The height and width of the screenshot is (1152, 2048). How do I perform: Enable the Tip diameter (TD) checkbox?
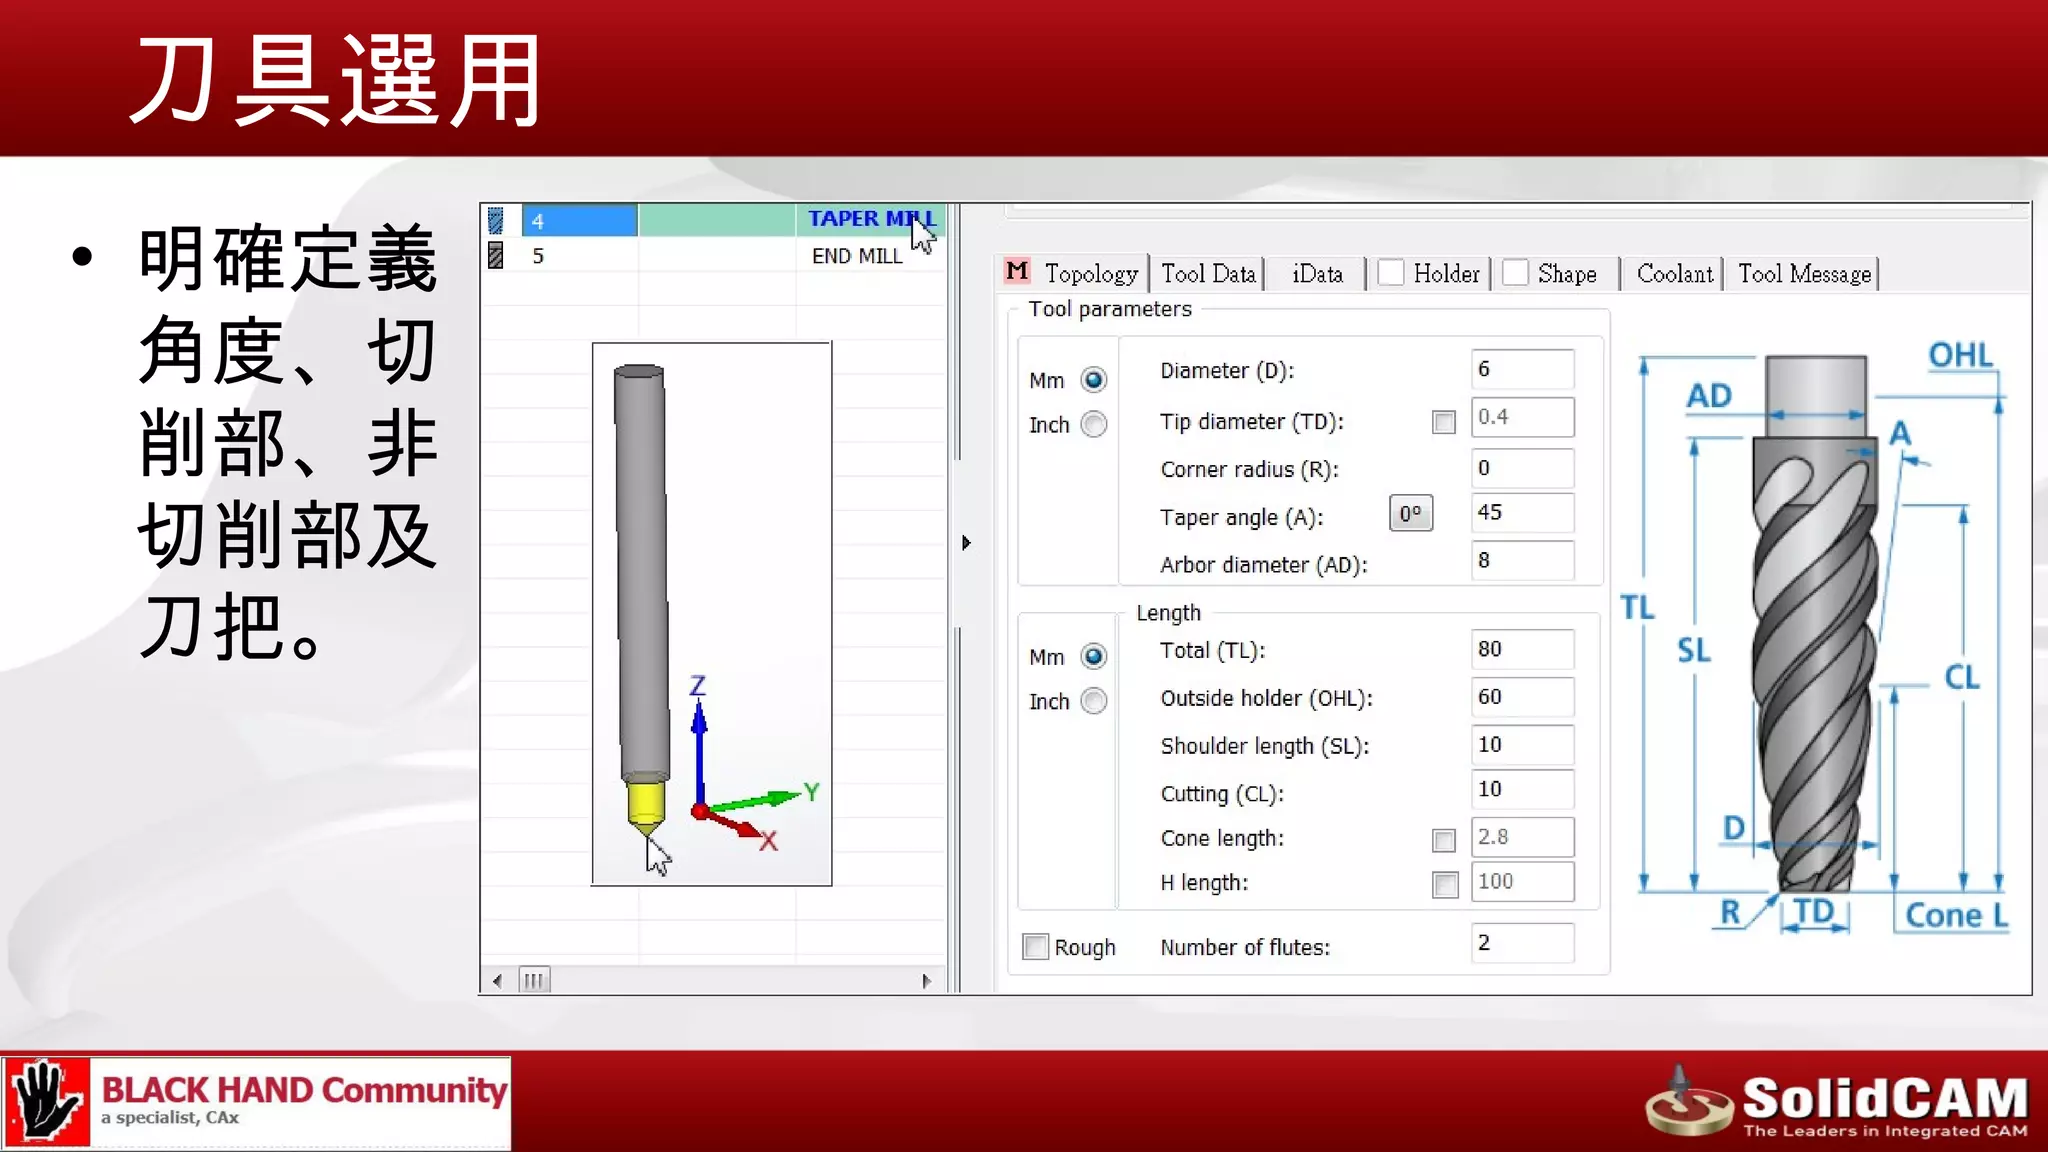click(x=1443, y=422)
